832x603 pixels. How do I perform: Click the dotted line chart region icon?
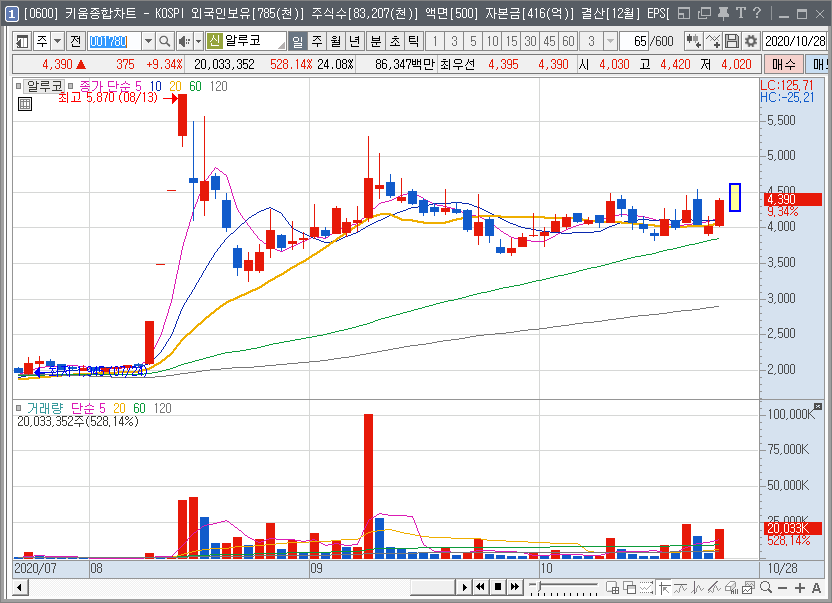tap(647, 588)
